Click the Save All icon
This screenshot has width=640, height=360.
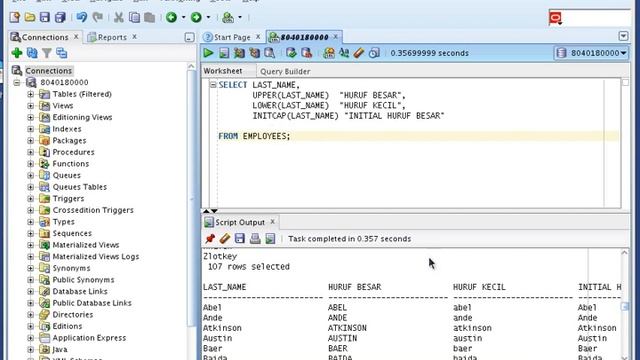point(60,17)
